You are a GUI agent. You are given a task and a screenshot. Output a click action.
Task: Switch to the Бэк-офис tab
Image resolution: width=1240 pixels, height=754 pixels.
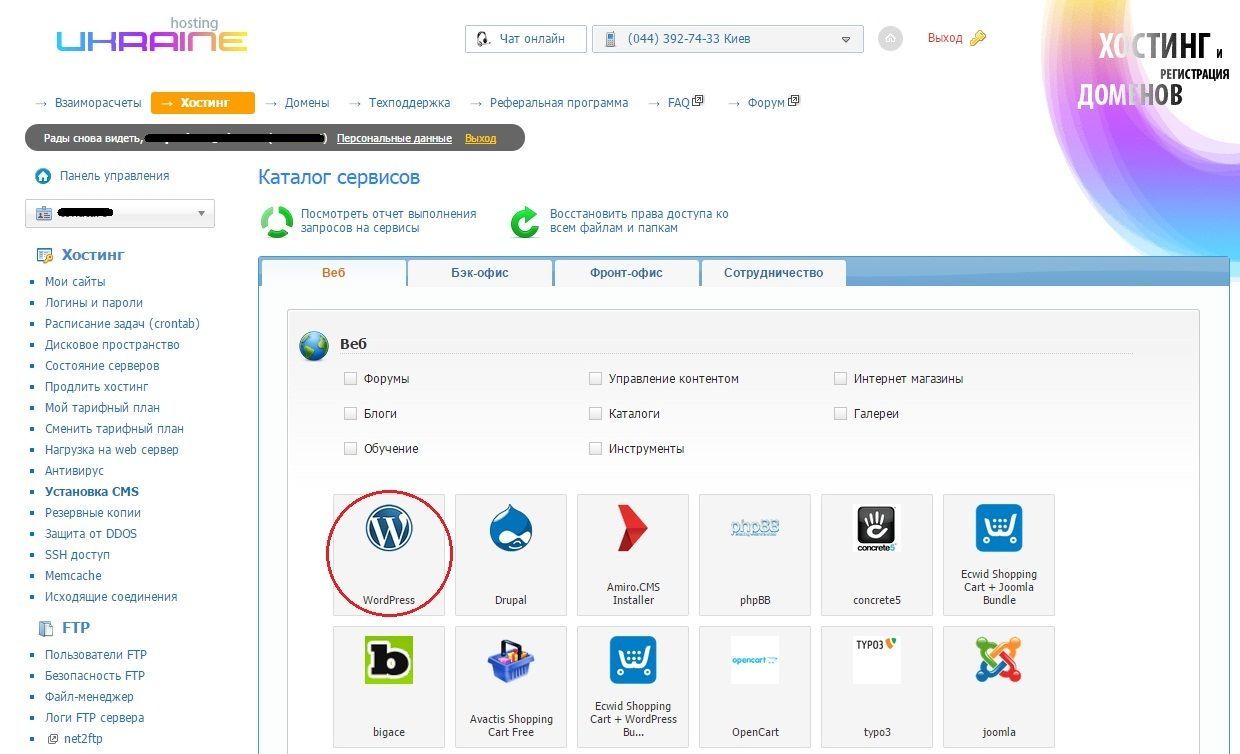click(x=480, y=273)
